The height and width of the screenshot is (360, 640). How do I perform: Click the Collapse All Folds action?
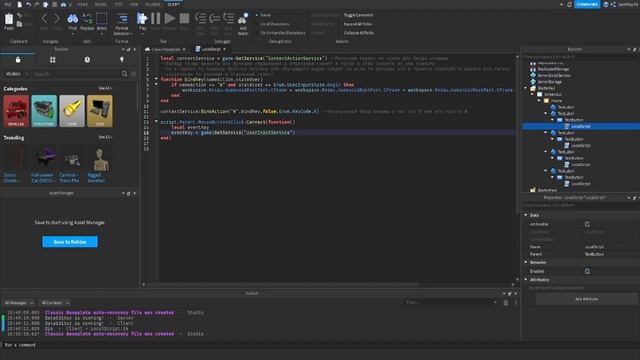tap(359, 33)
